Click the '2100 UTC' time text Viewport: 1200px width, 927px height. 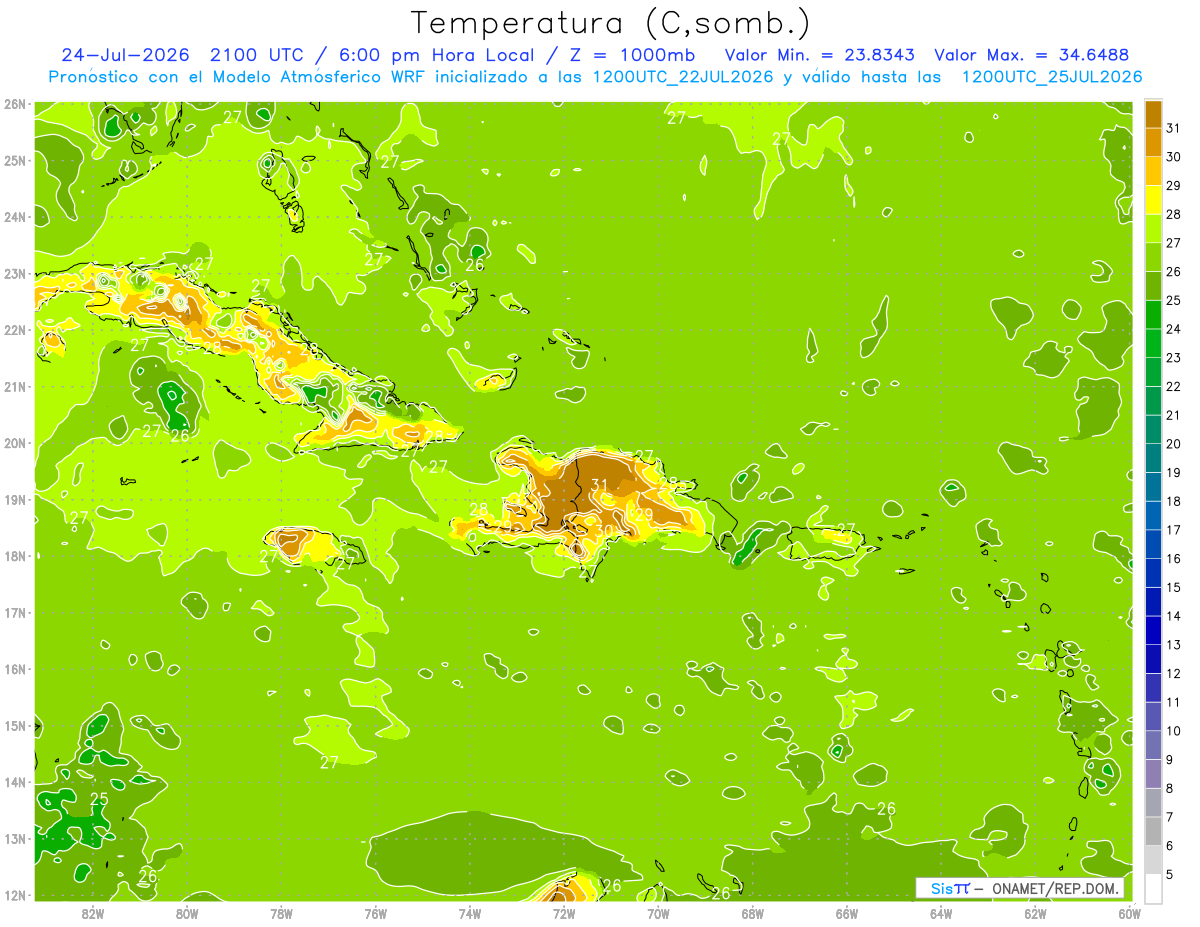point(259,54)
